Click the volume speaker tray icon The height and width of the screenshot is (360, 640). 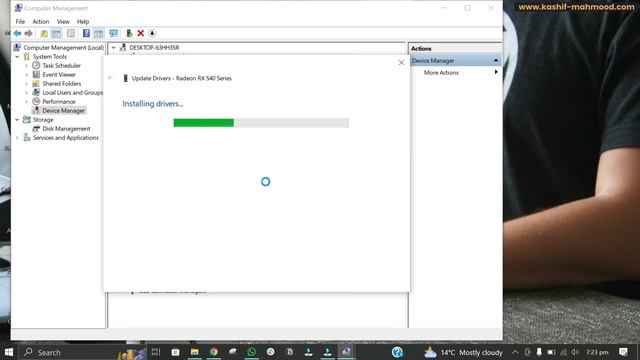pos(575,352)
